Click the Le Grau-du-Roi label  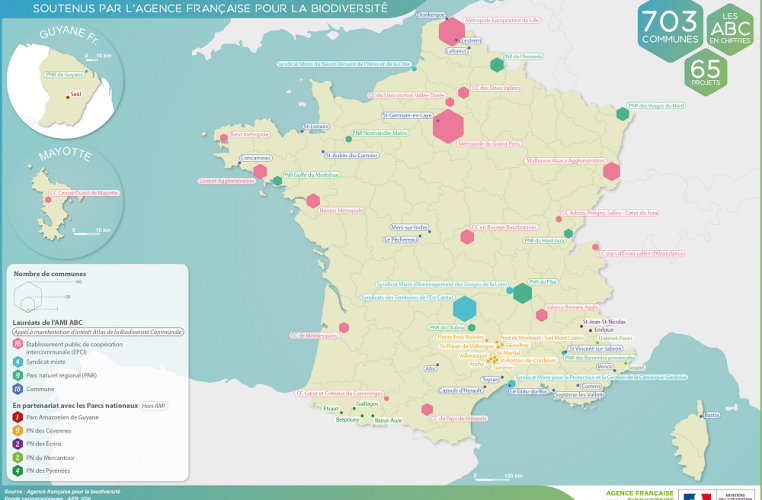[528, 391]
